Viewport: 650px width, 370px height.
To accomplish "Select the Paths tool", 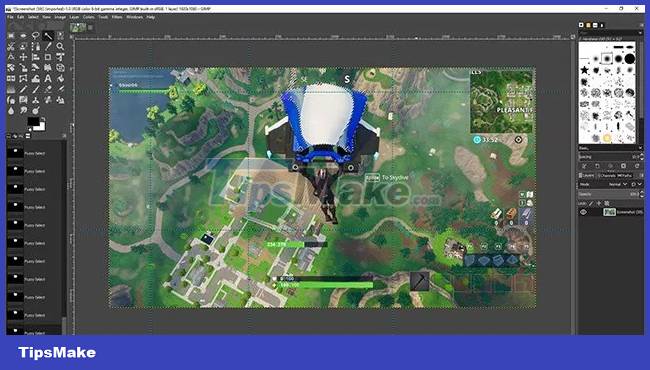I will coord(36,46).
